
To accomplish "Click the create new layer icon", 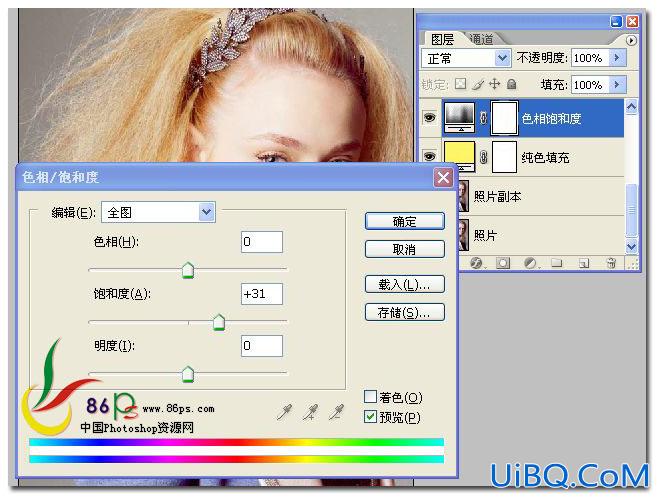I will click(x=583, y=263).
